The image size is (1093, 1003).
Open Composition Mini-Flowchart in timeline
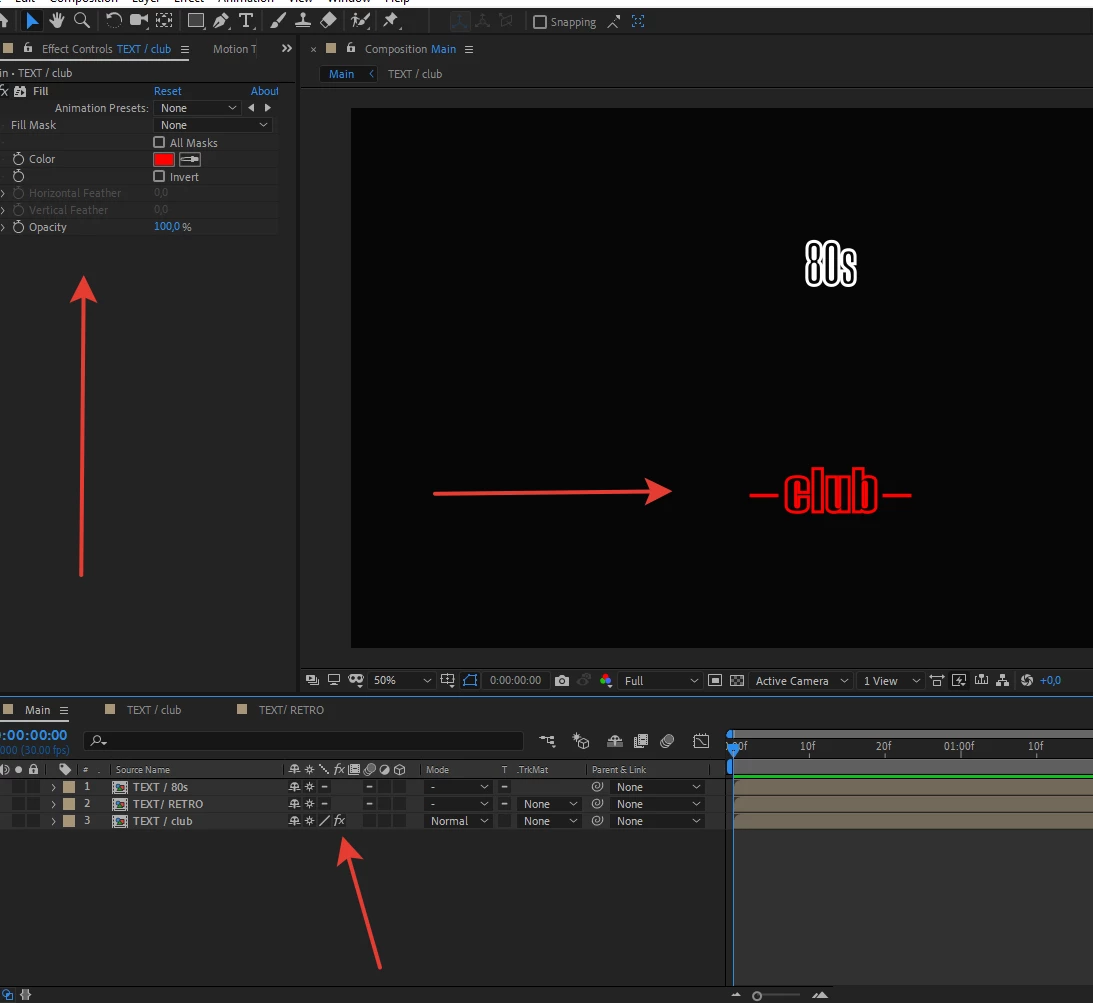pos(547,741)
